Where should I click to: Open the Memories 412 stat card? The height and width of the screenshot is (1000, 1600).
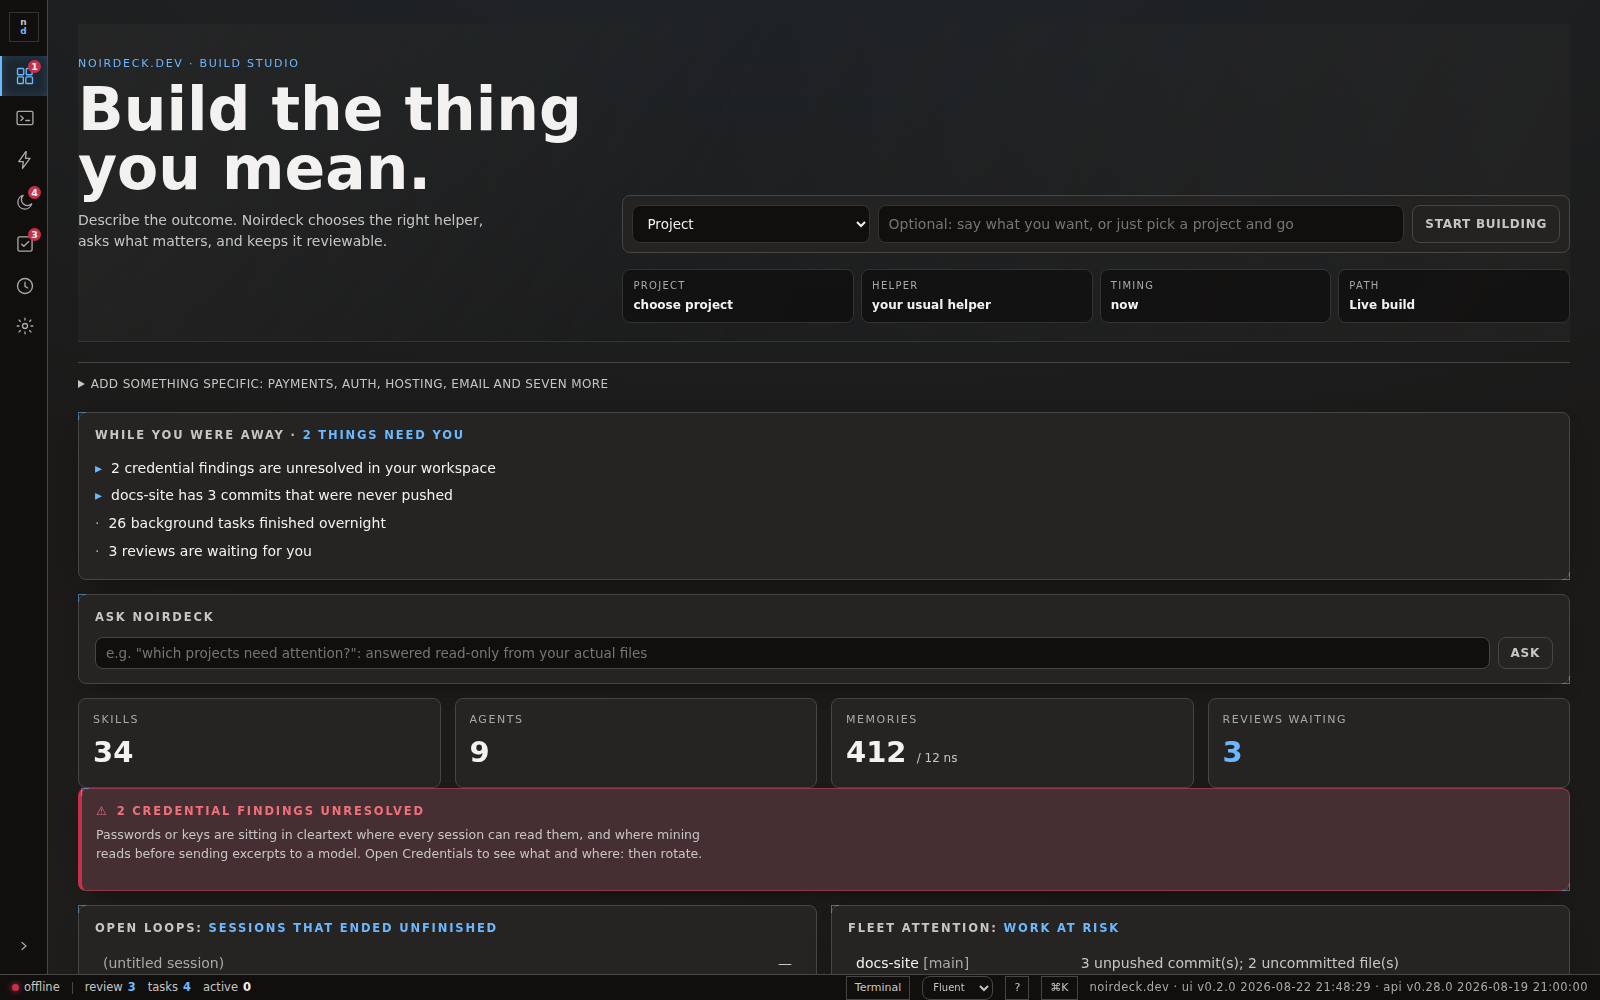(x=1012, y=743)
